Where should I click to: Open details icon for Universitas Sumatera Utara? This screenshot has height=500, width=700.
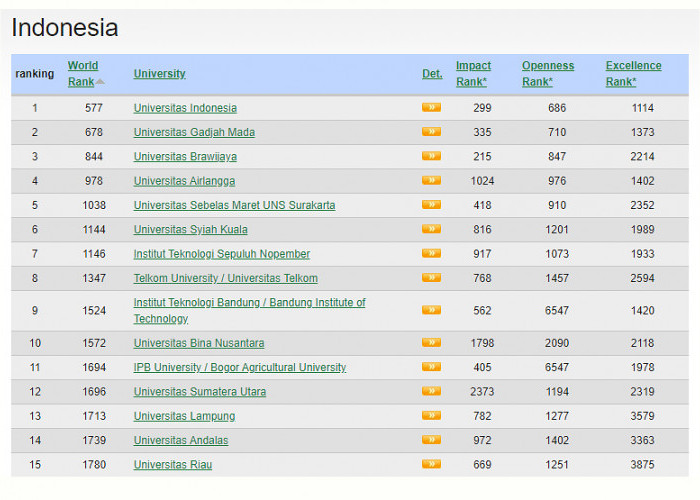coord(431,391)
